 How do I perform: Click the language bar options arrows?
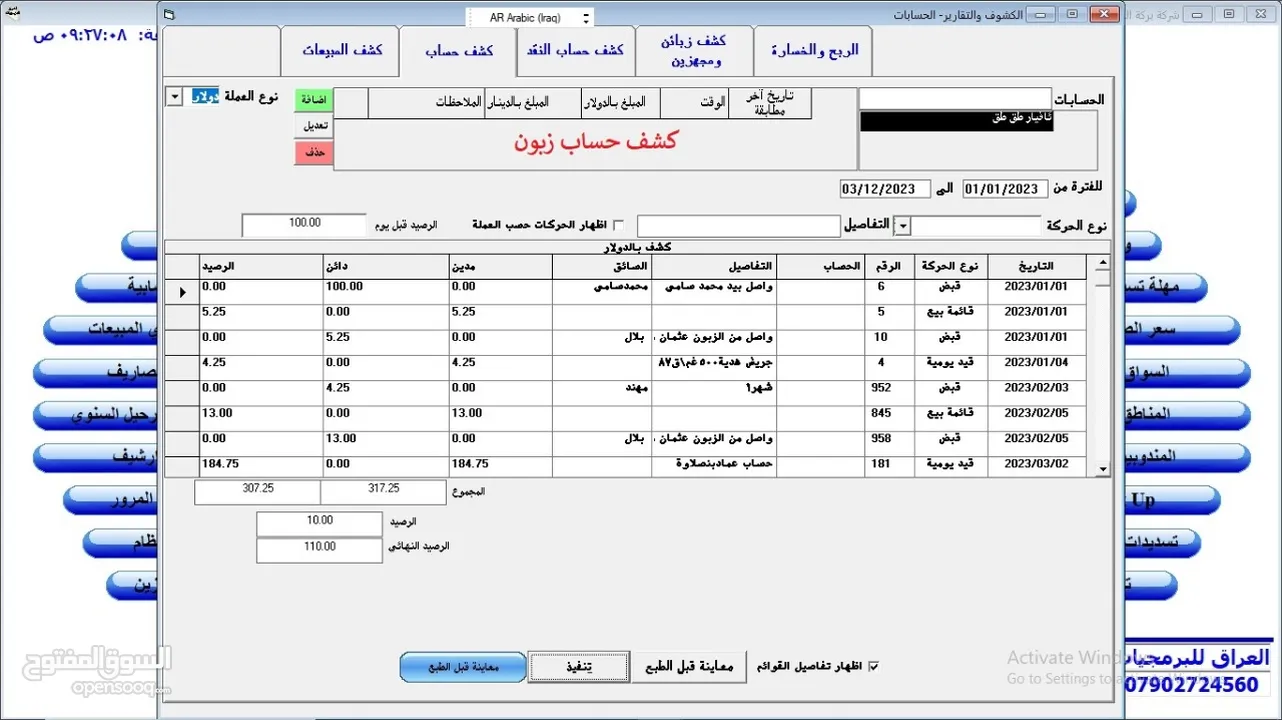coord(586,17)
